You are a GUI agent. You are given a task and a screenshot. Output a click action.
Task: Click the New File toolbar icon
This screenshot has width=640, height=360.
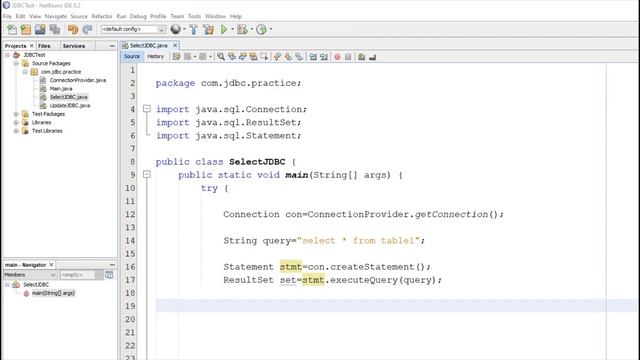pyautogui.click(x=11, y=29)
